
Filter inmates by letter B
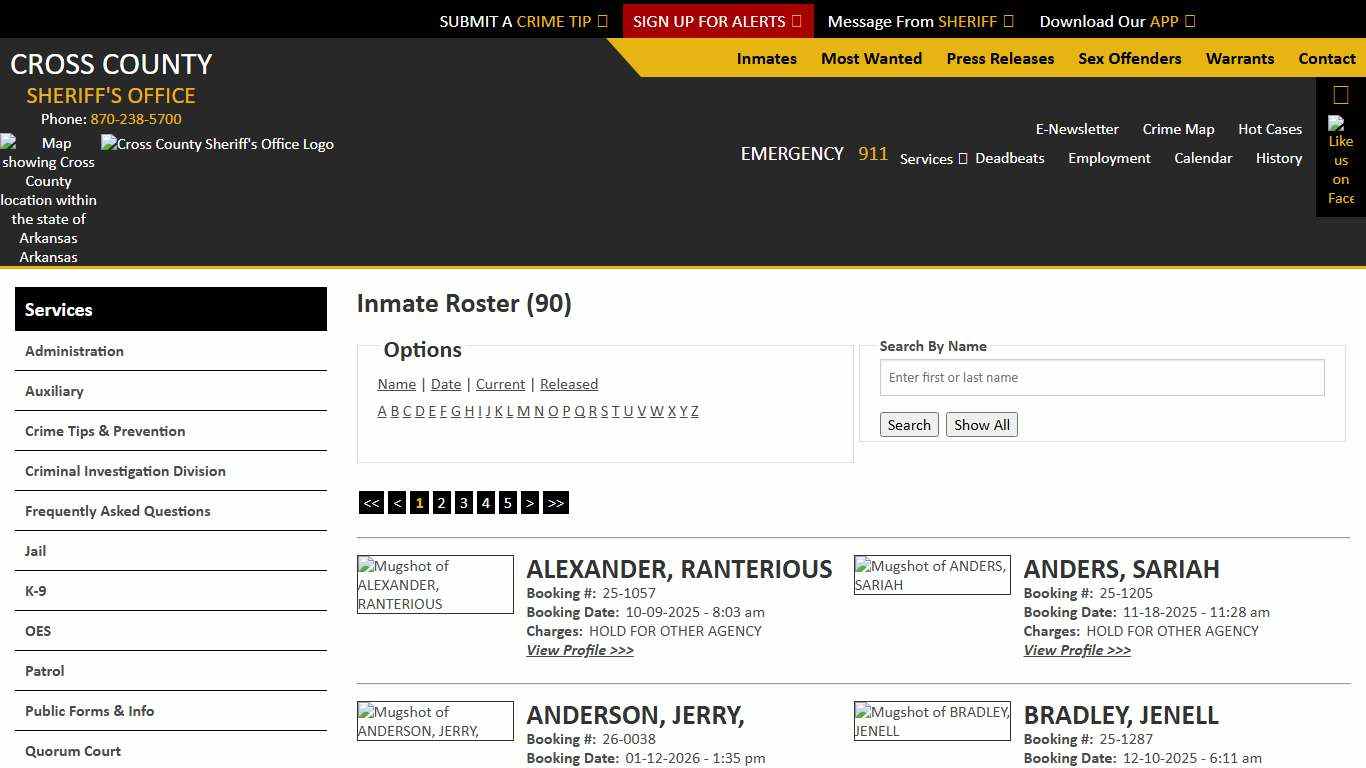coord(394,411)
